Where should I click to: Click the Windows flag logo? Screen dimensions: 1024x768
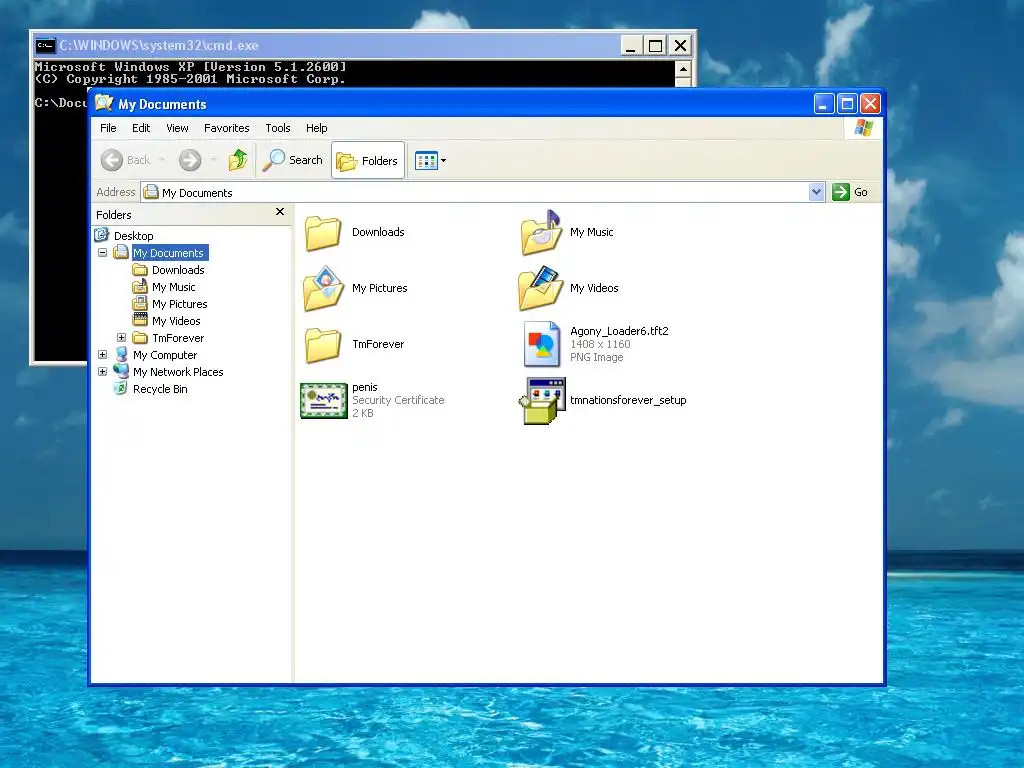coord(863,127)
